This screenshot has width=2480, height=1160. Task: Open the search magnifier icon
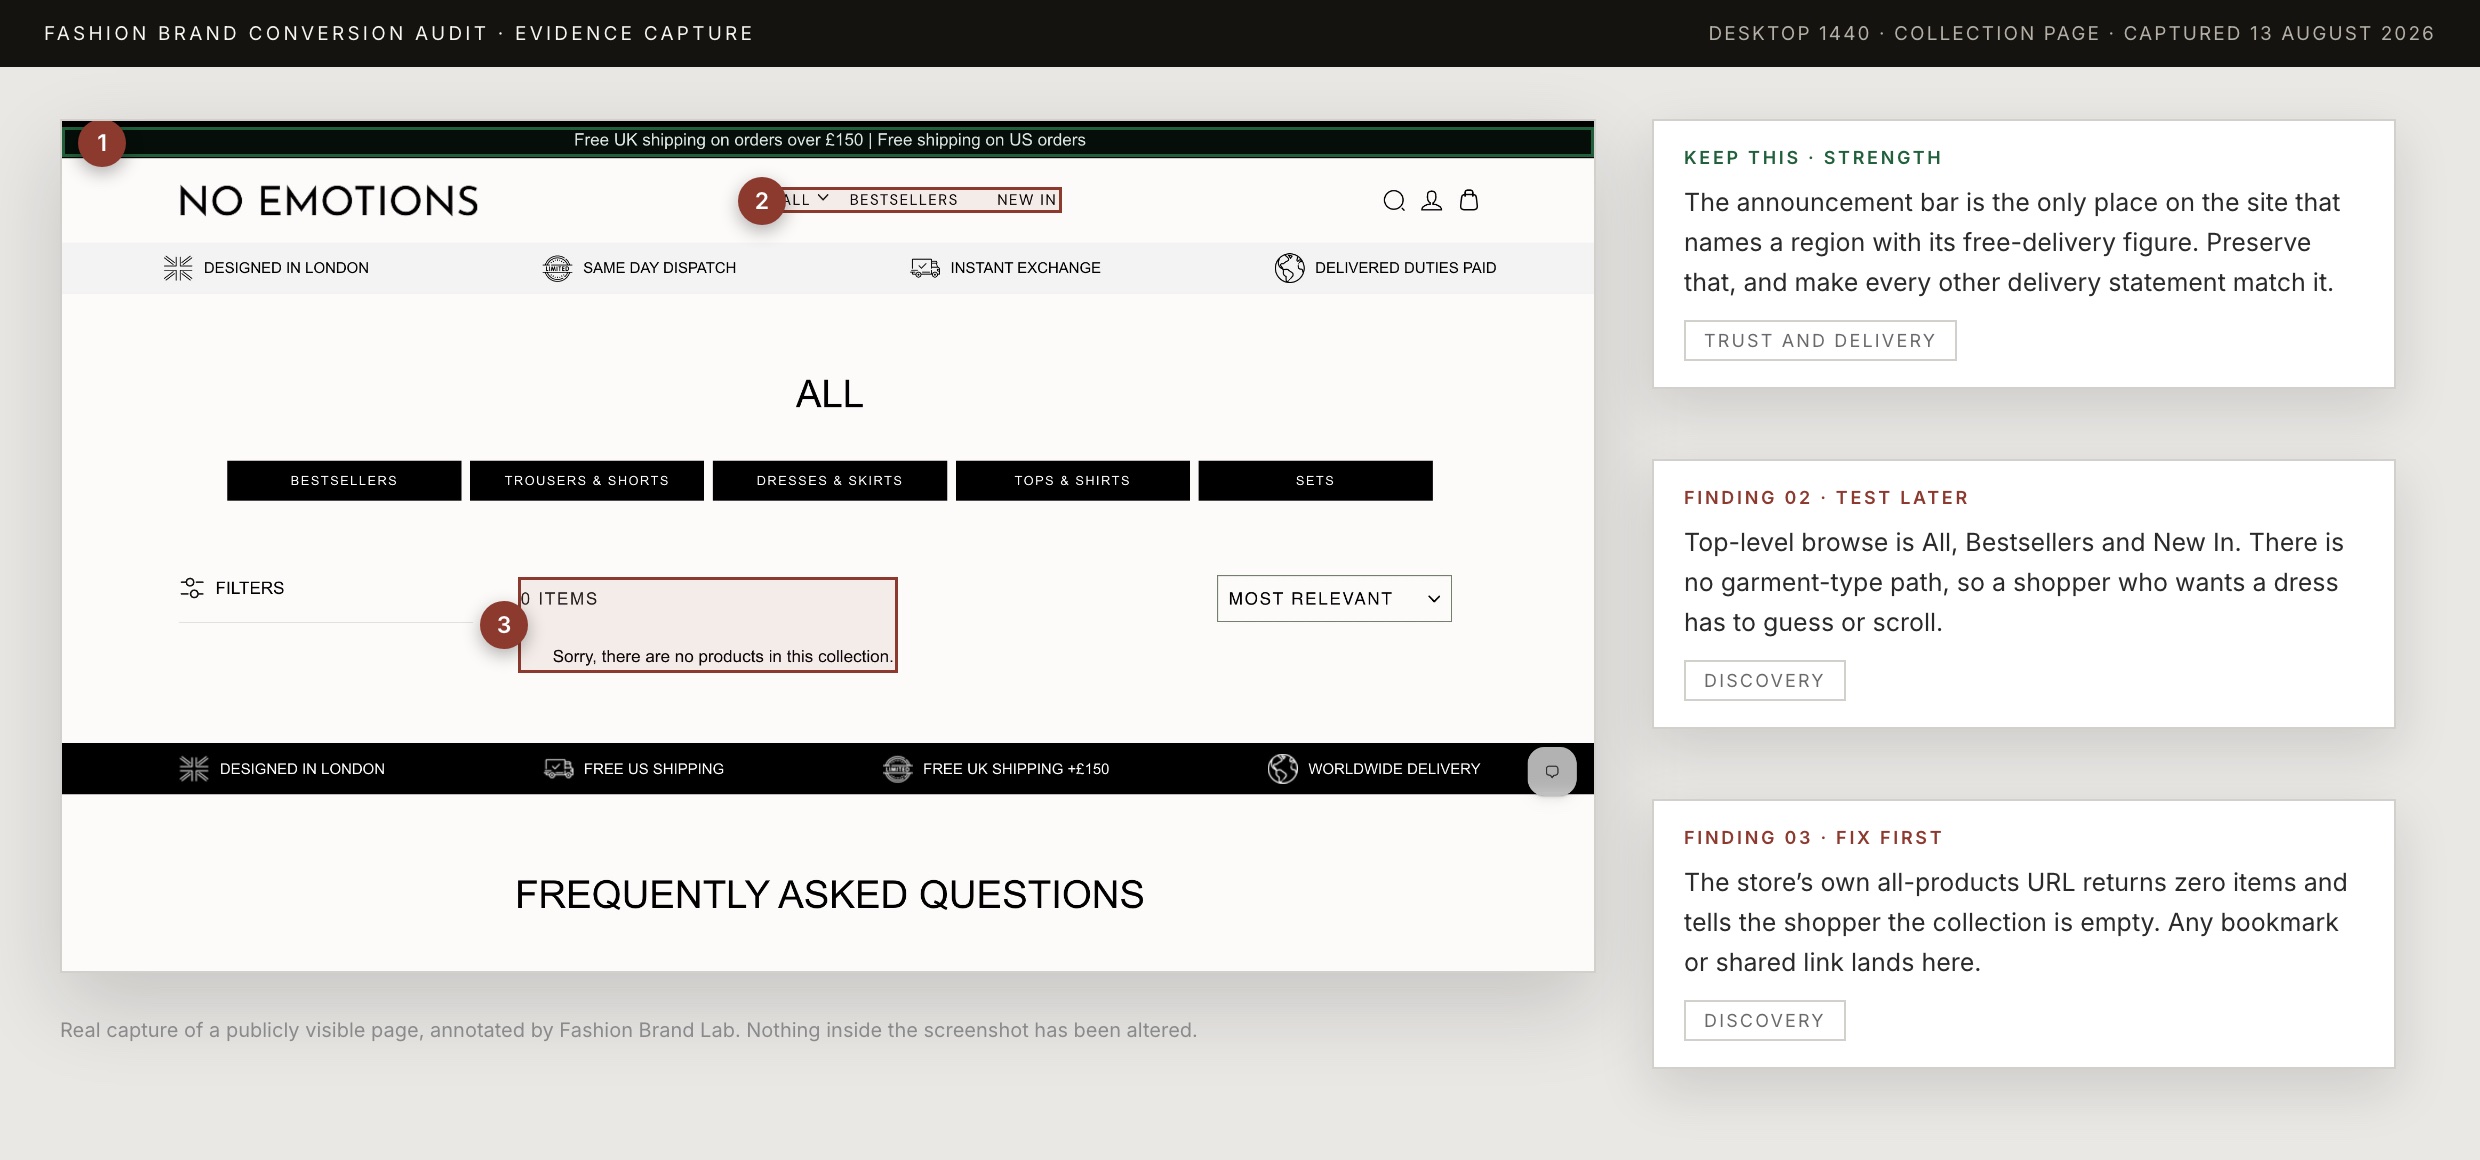coord(1394,201)
